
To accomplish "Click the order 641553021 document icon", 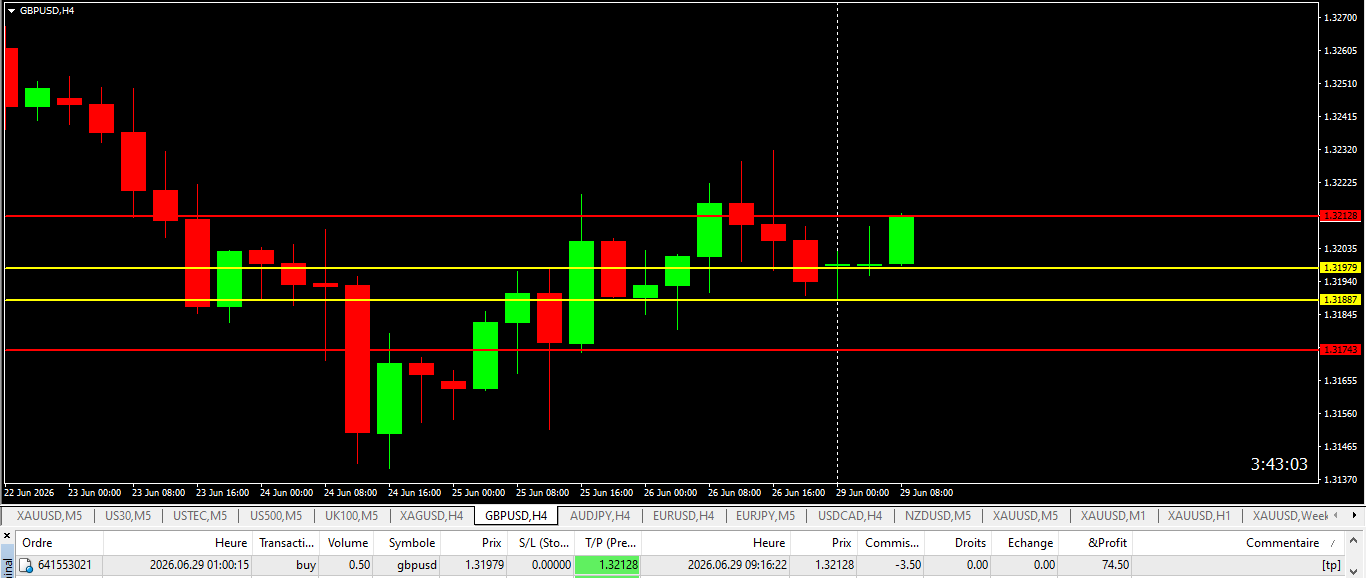I will point(27,565).
